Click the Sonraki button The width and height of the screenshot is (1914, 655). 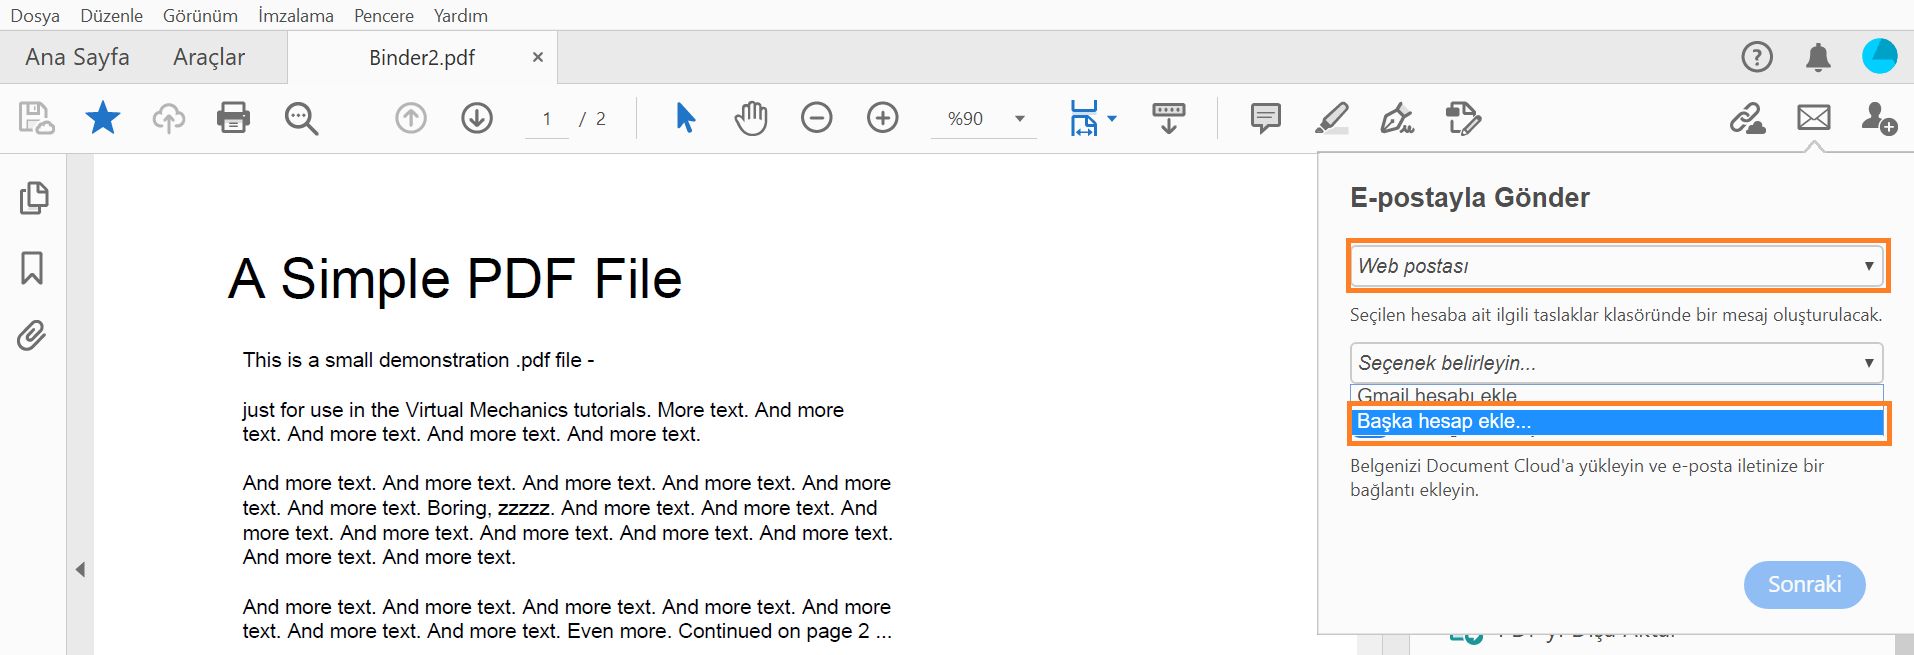click(1804, 584)
